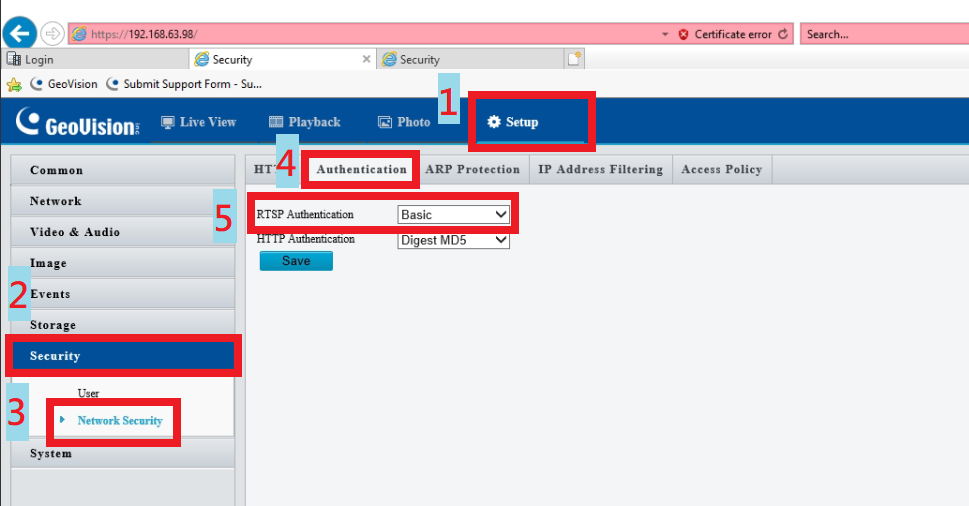Screen dimensions: 969x506
Task: Click the browser Search box
Action: [884, 35]
